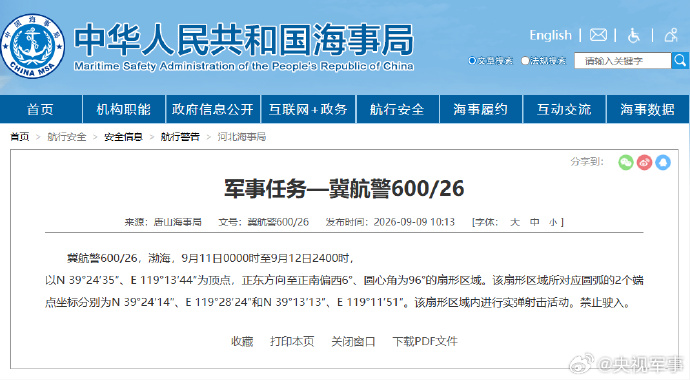The width and height of the screenshot is (690, 380).
Task: Set the font size to 大
Action: click(x=515, y=222)
